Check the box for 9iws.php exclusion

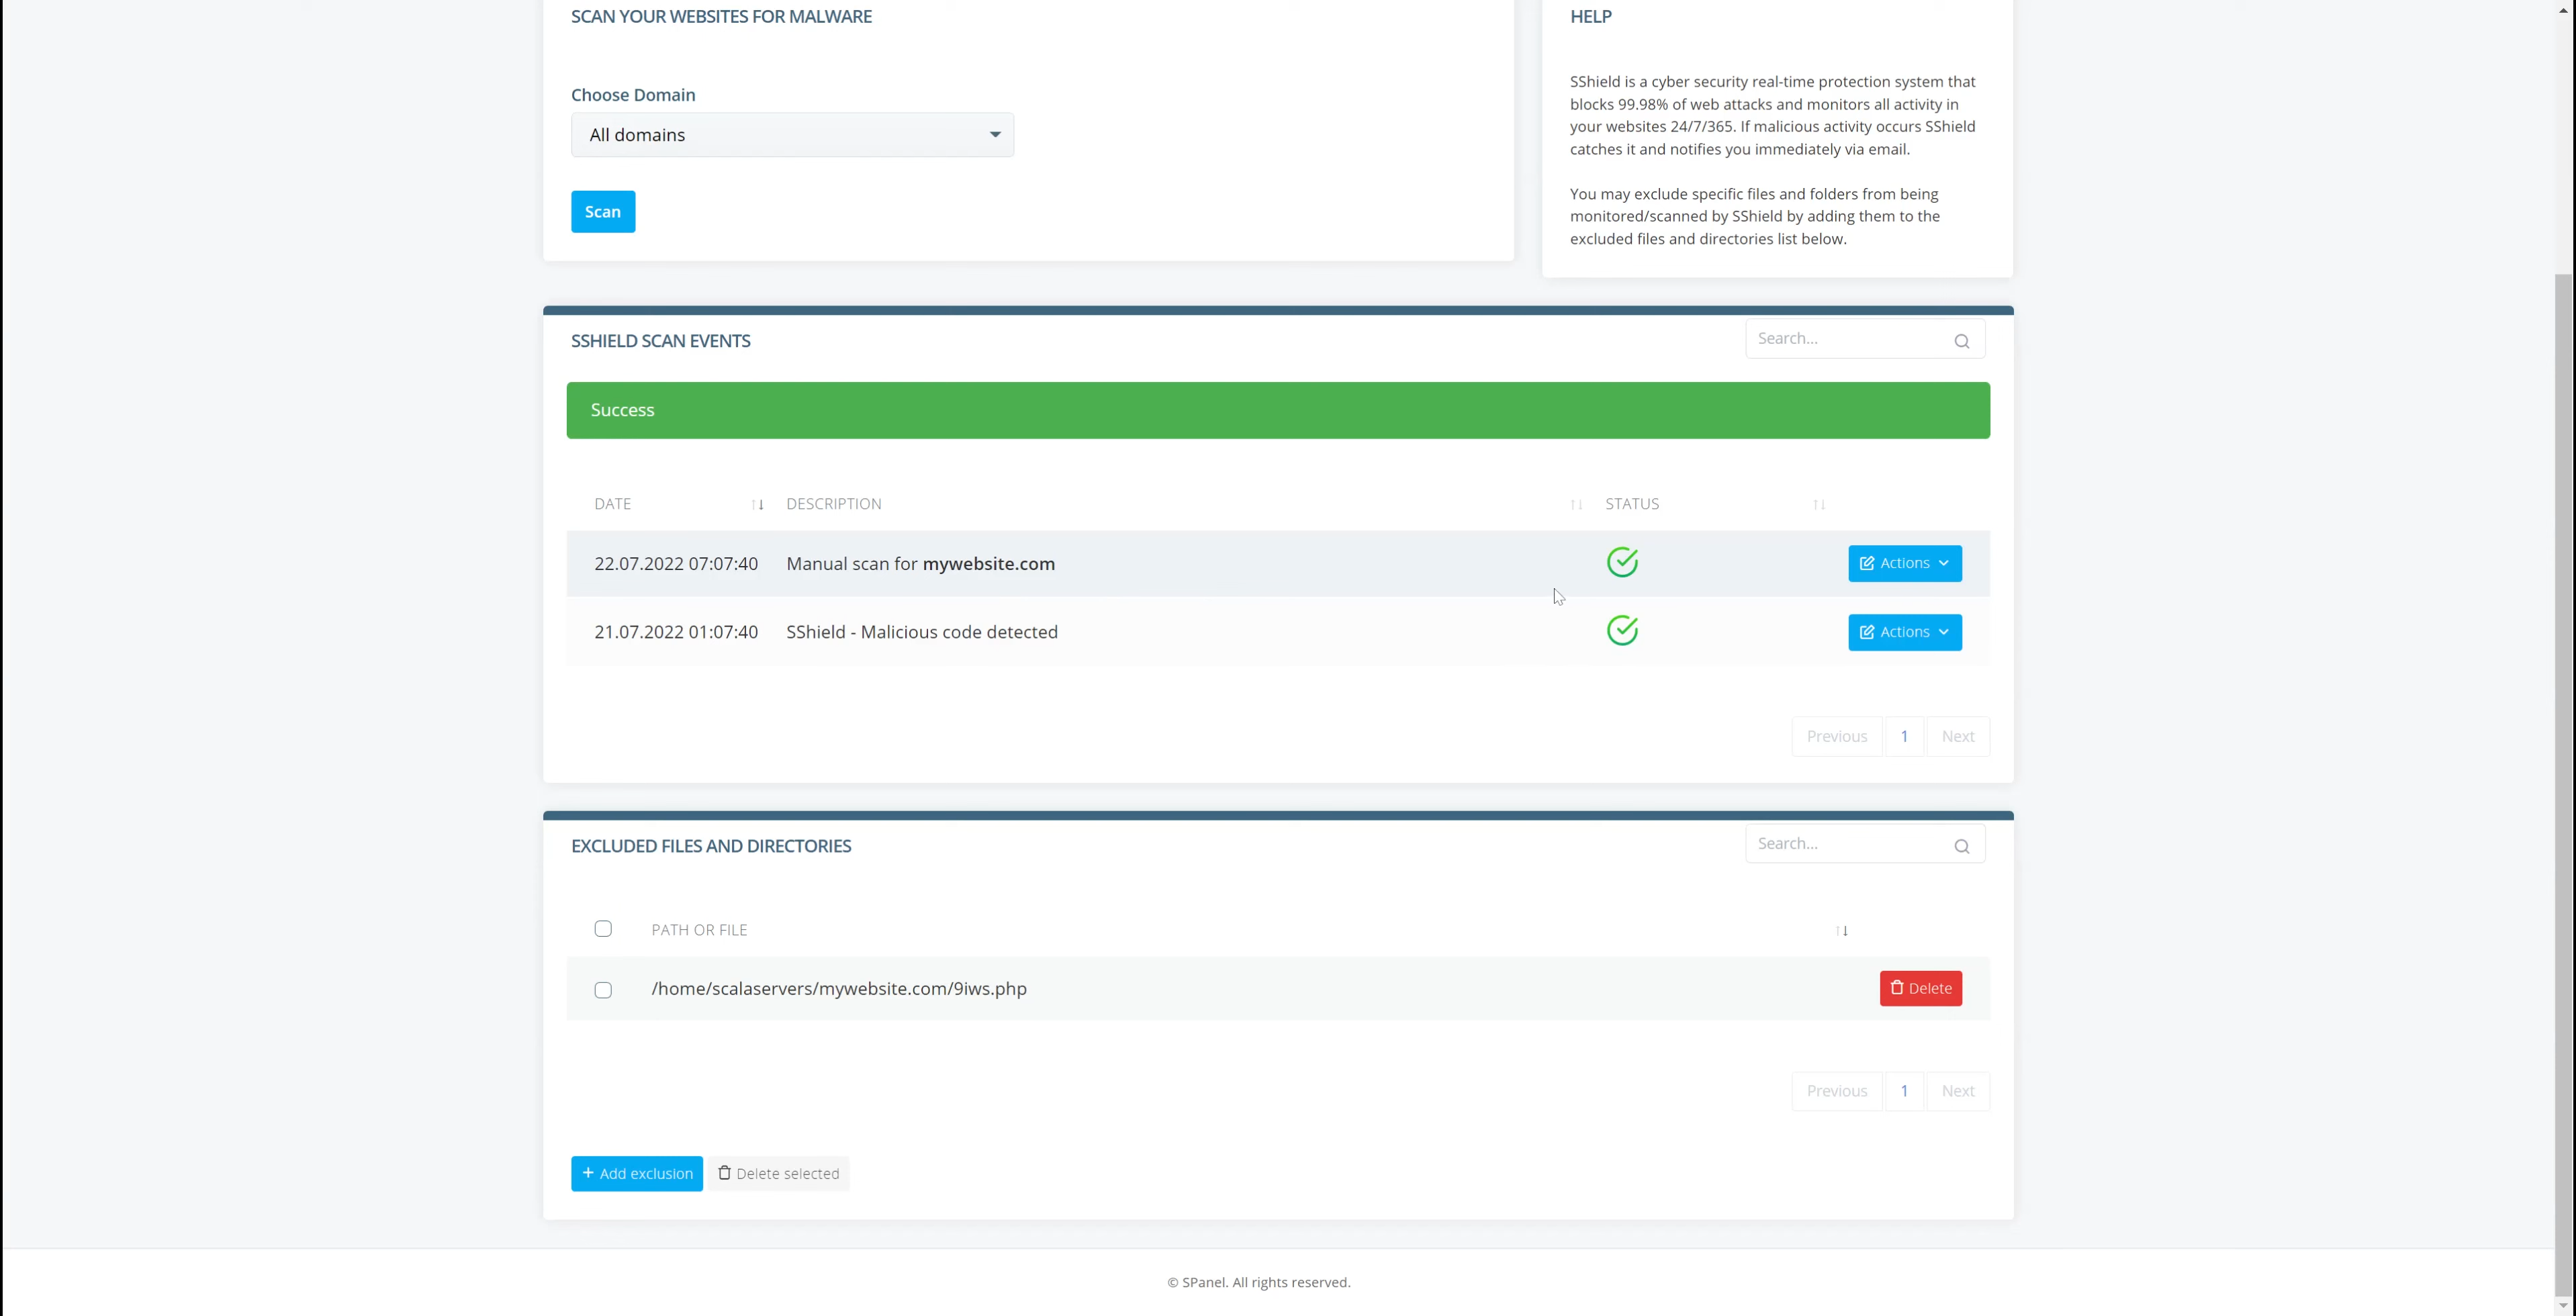(x=603, y=990)
